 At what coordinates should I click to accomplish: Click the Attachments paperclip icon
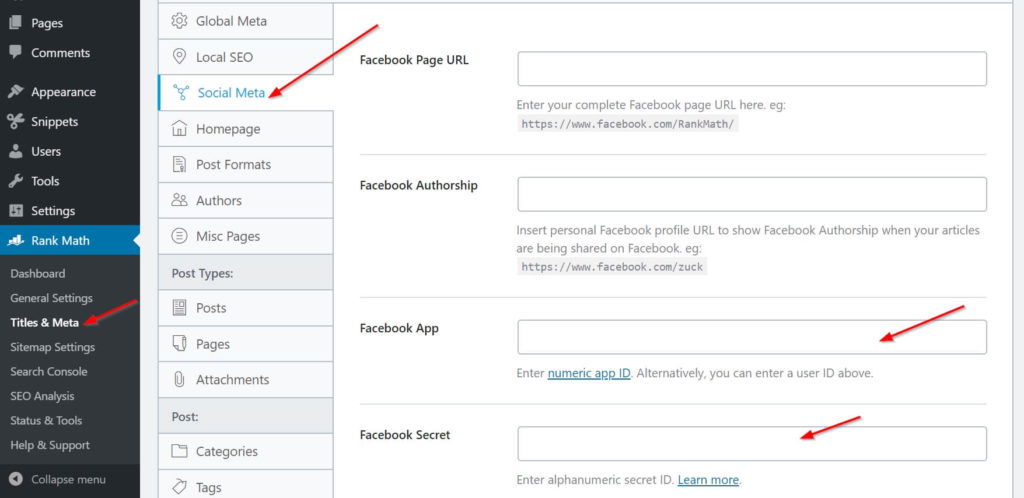click(179, 380)
